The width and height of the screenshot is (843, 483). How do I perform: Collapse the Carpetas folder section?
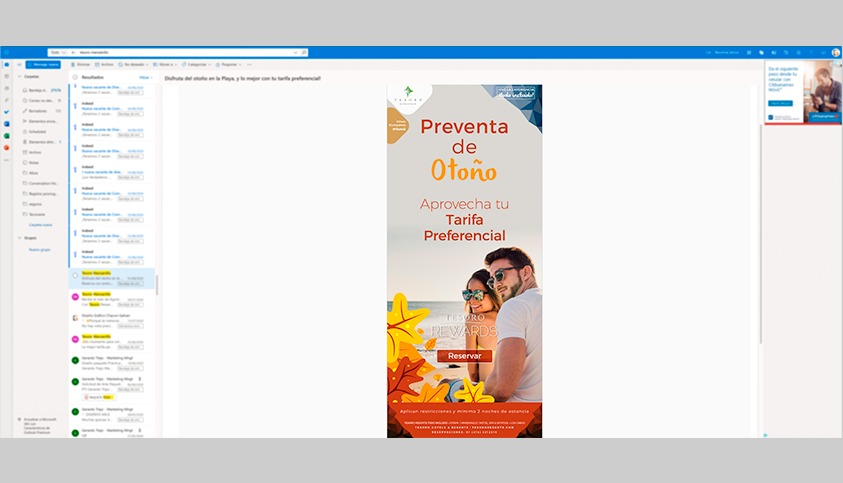pyautogui.click(x=19, y=76)
